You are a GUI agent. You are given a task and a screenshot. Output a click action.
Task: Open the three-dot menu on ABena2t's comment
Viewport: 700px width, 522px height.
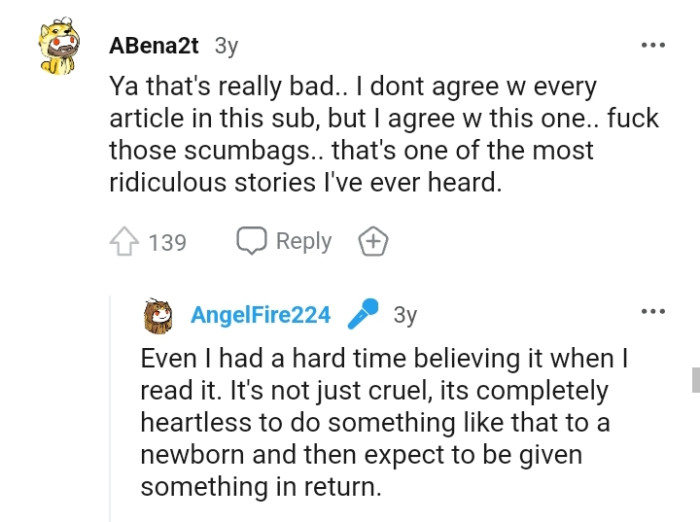653,46
